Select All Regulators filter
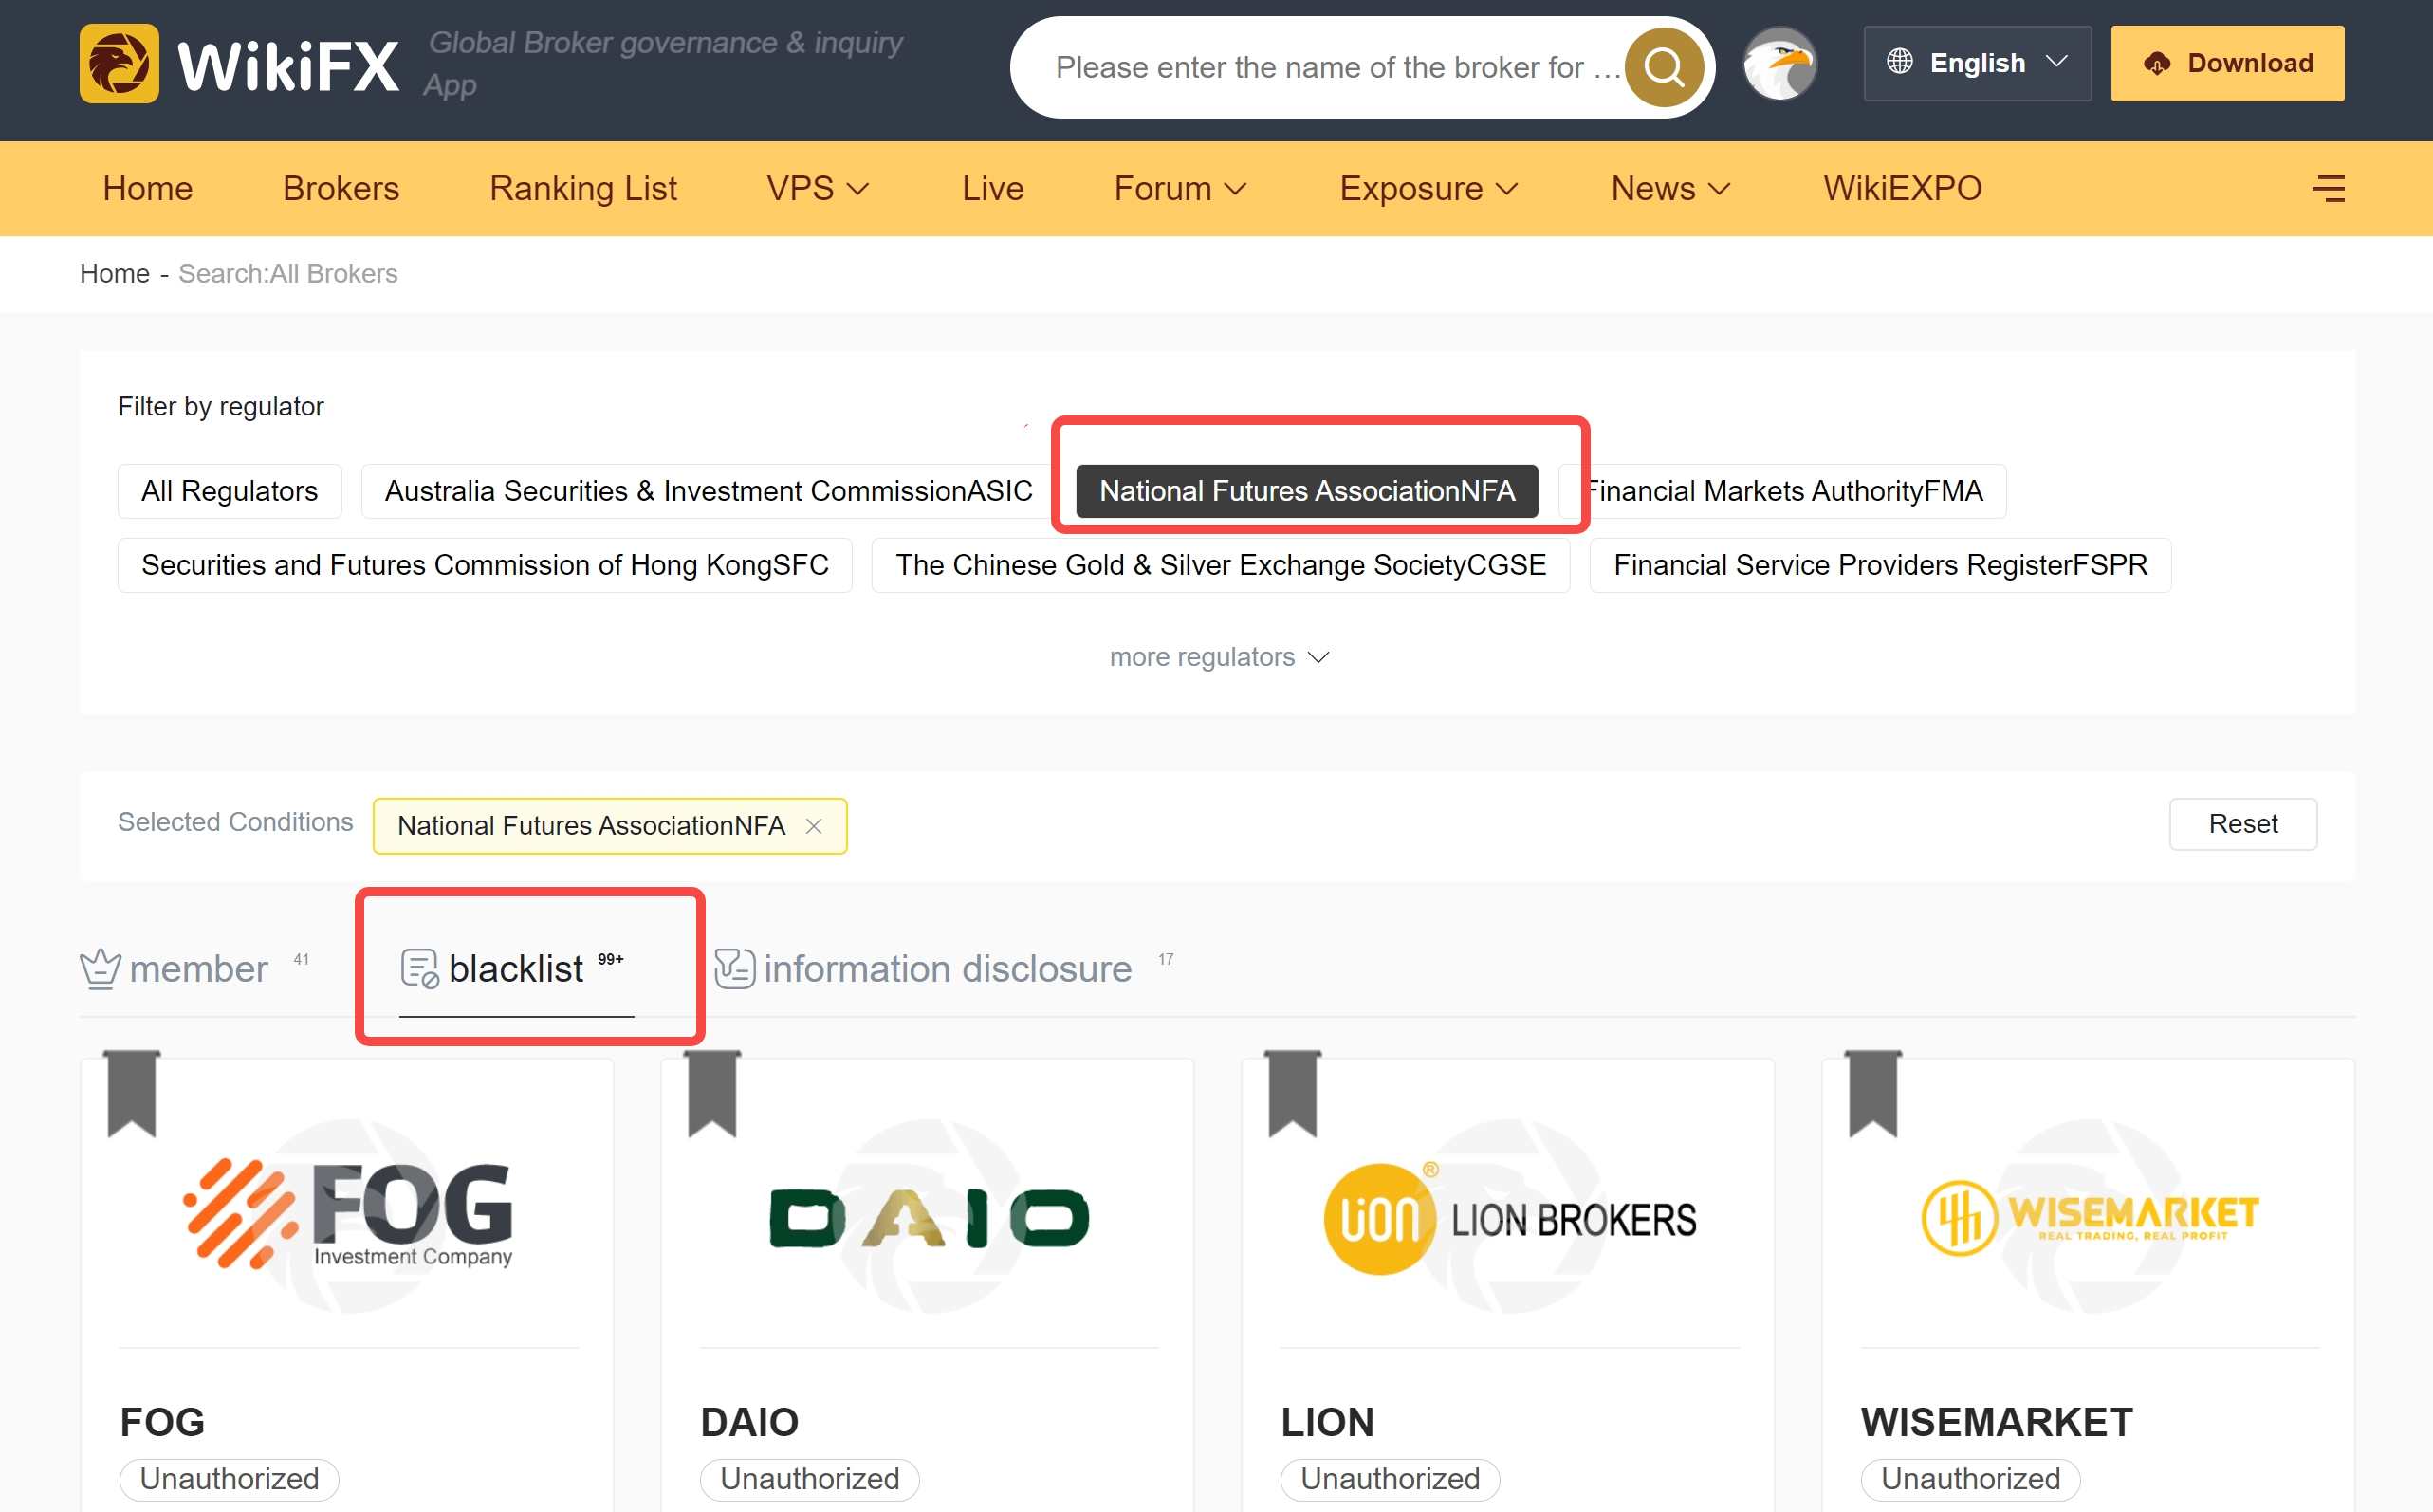Viewport: 2433px width, 1512px height. pos(230,491)
